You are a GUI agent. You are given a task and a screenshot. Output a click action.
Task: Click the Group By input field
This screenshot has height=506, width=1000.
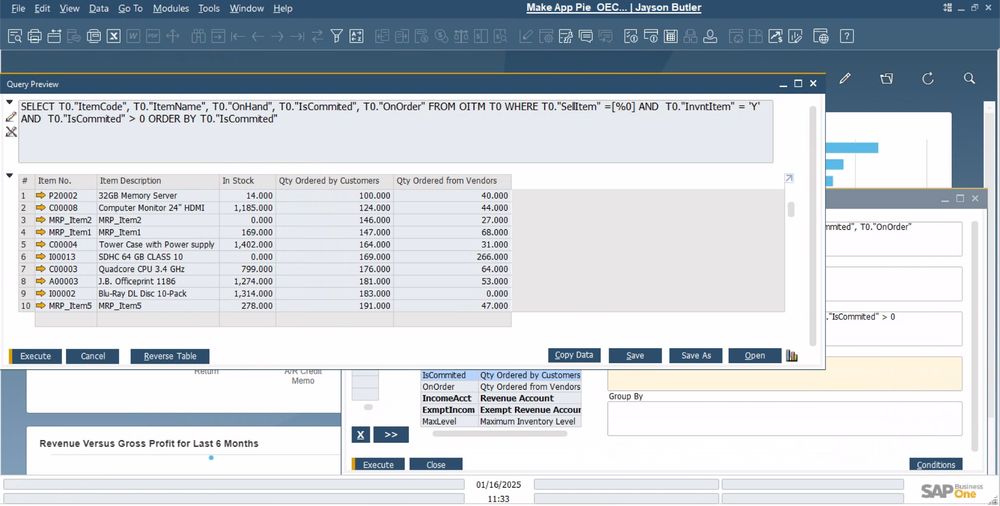[x=784, y=419]
